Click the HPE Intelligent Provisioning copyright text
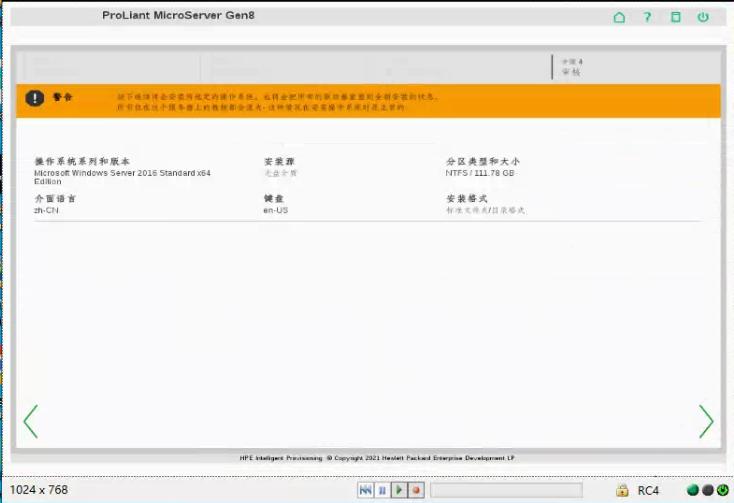This screenshot has height=503, width=734. (x=377, y=458)
